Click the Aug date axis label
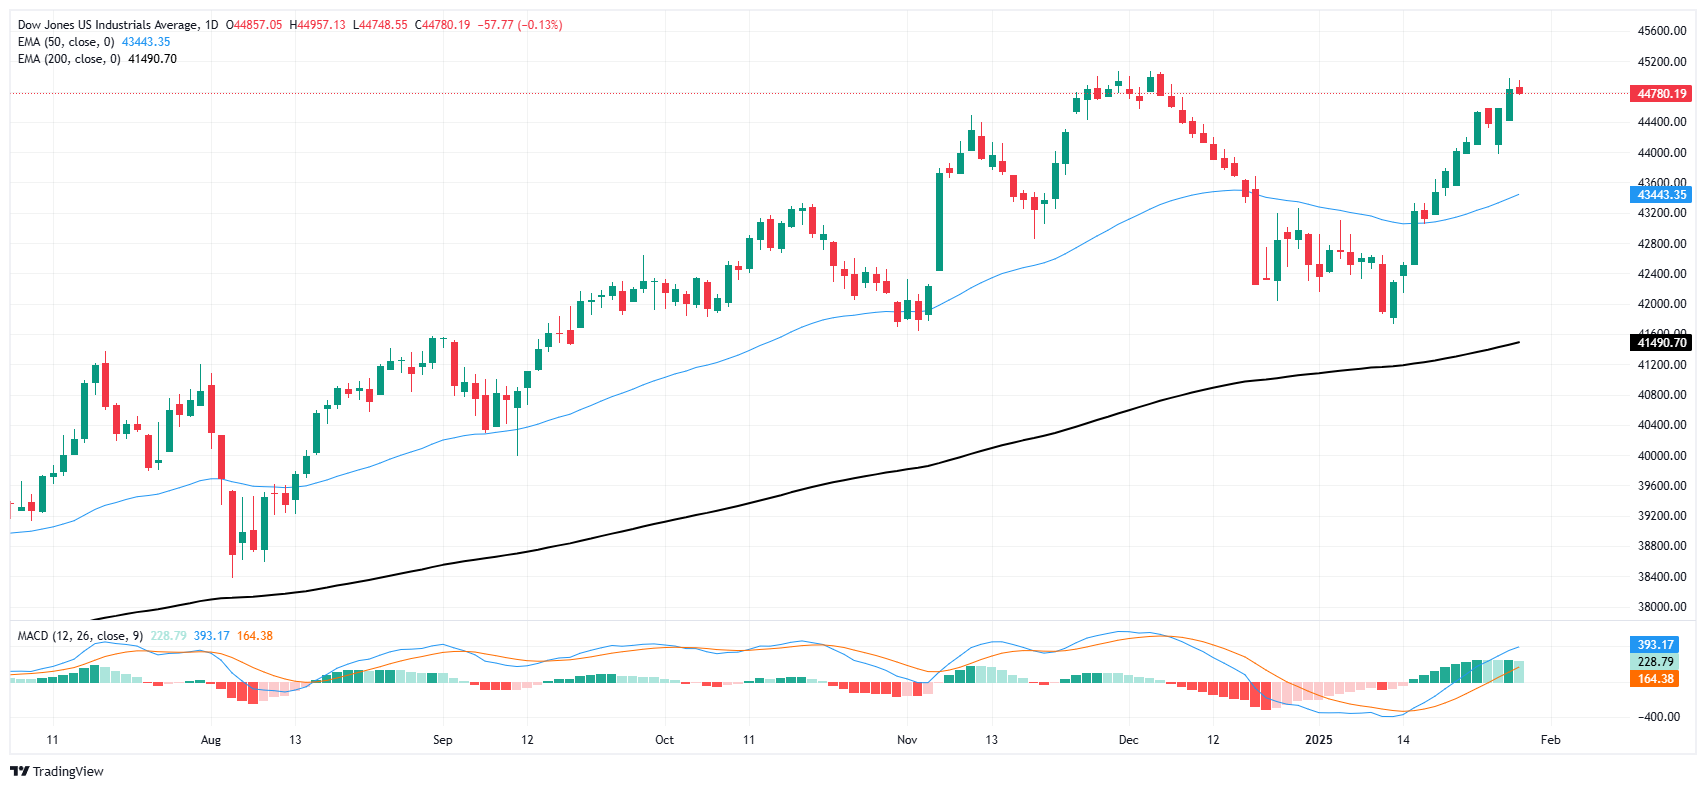The image size is (1706, 789). [211, 740]
